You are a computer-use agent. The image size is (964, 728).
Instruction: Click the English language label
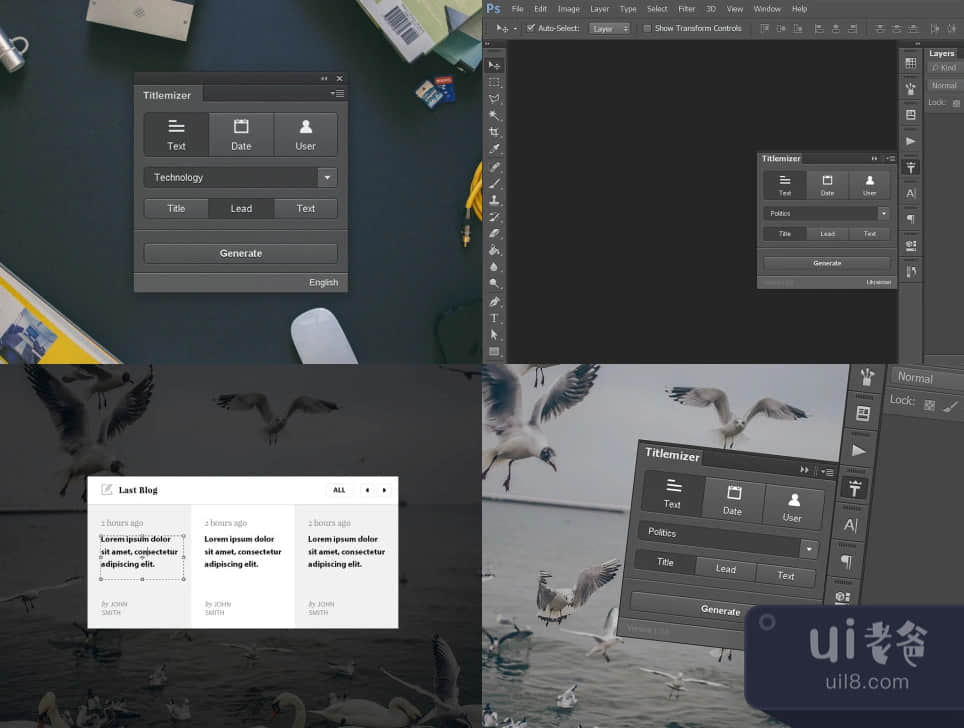(x=323, y=283)
